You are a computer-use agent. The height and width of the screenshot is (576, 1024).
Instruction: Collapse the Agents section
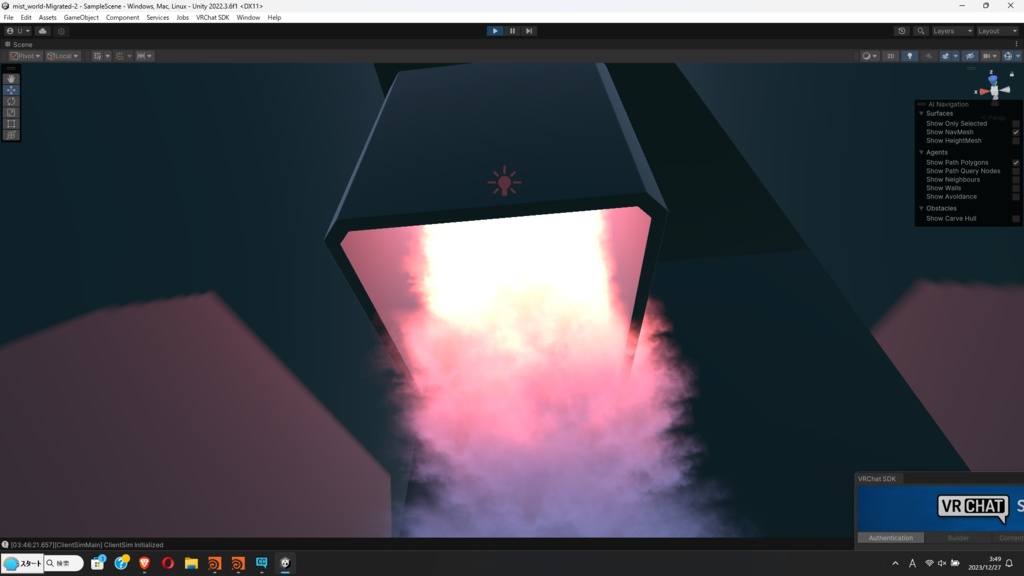pos(921,152)
